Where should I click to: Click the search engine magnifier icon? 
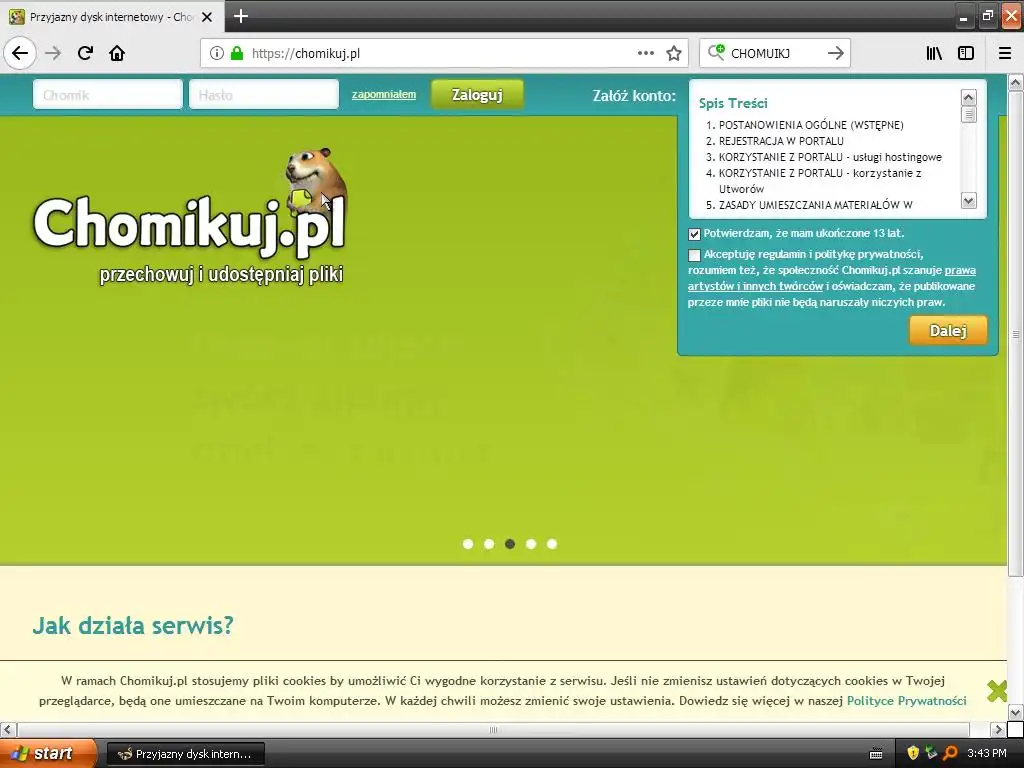pyautogui.click(x=716, y=52)
